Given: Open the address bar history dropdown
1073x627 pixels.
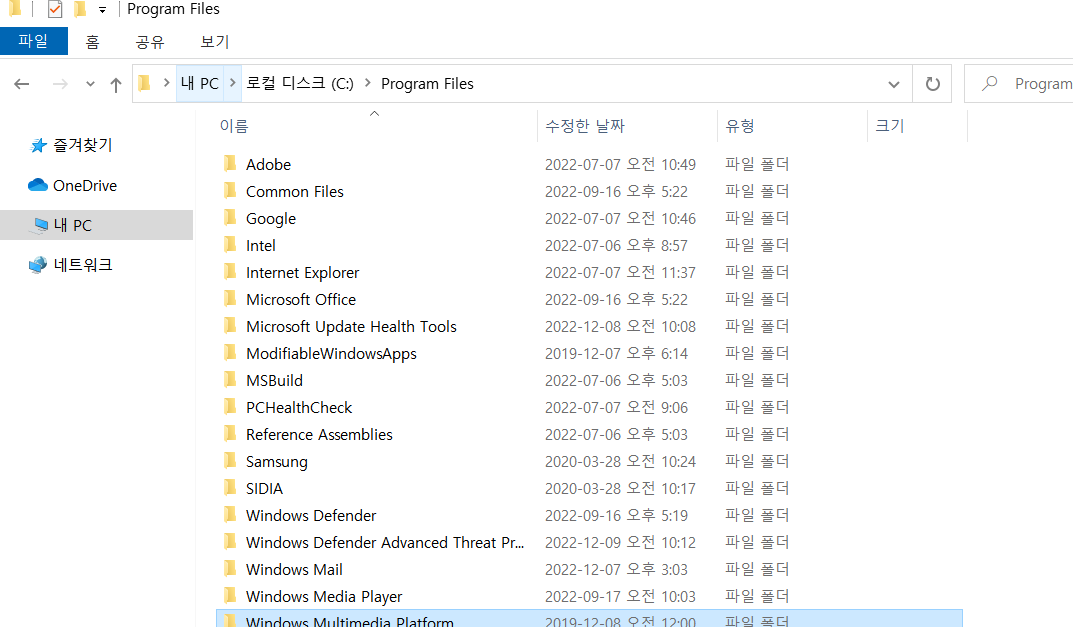Looking at the screenshot, I should pyautogui.click(x=894, y=84).
